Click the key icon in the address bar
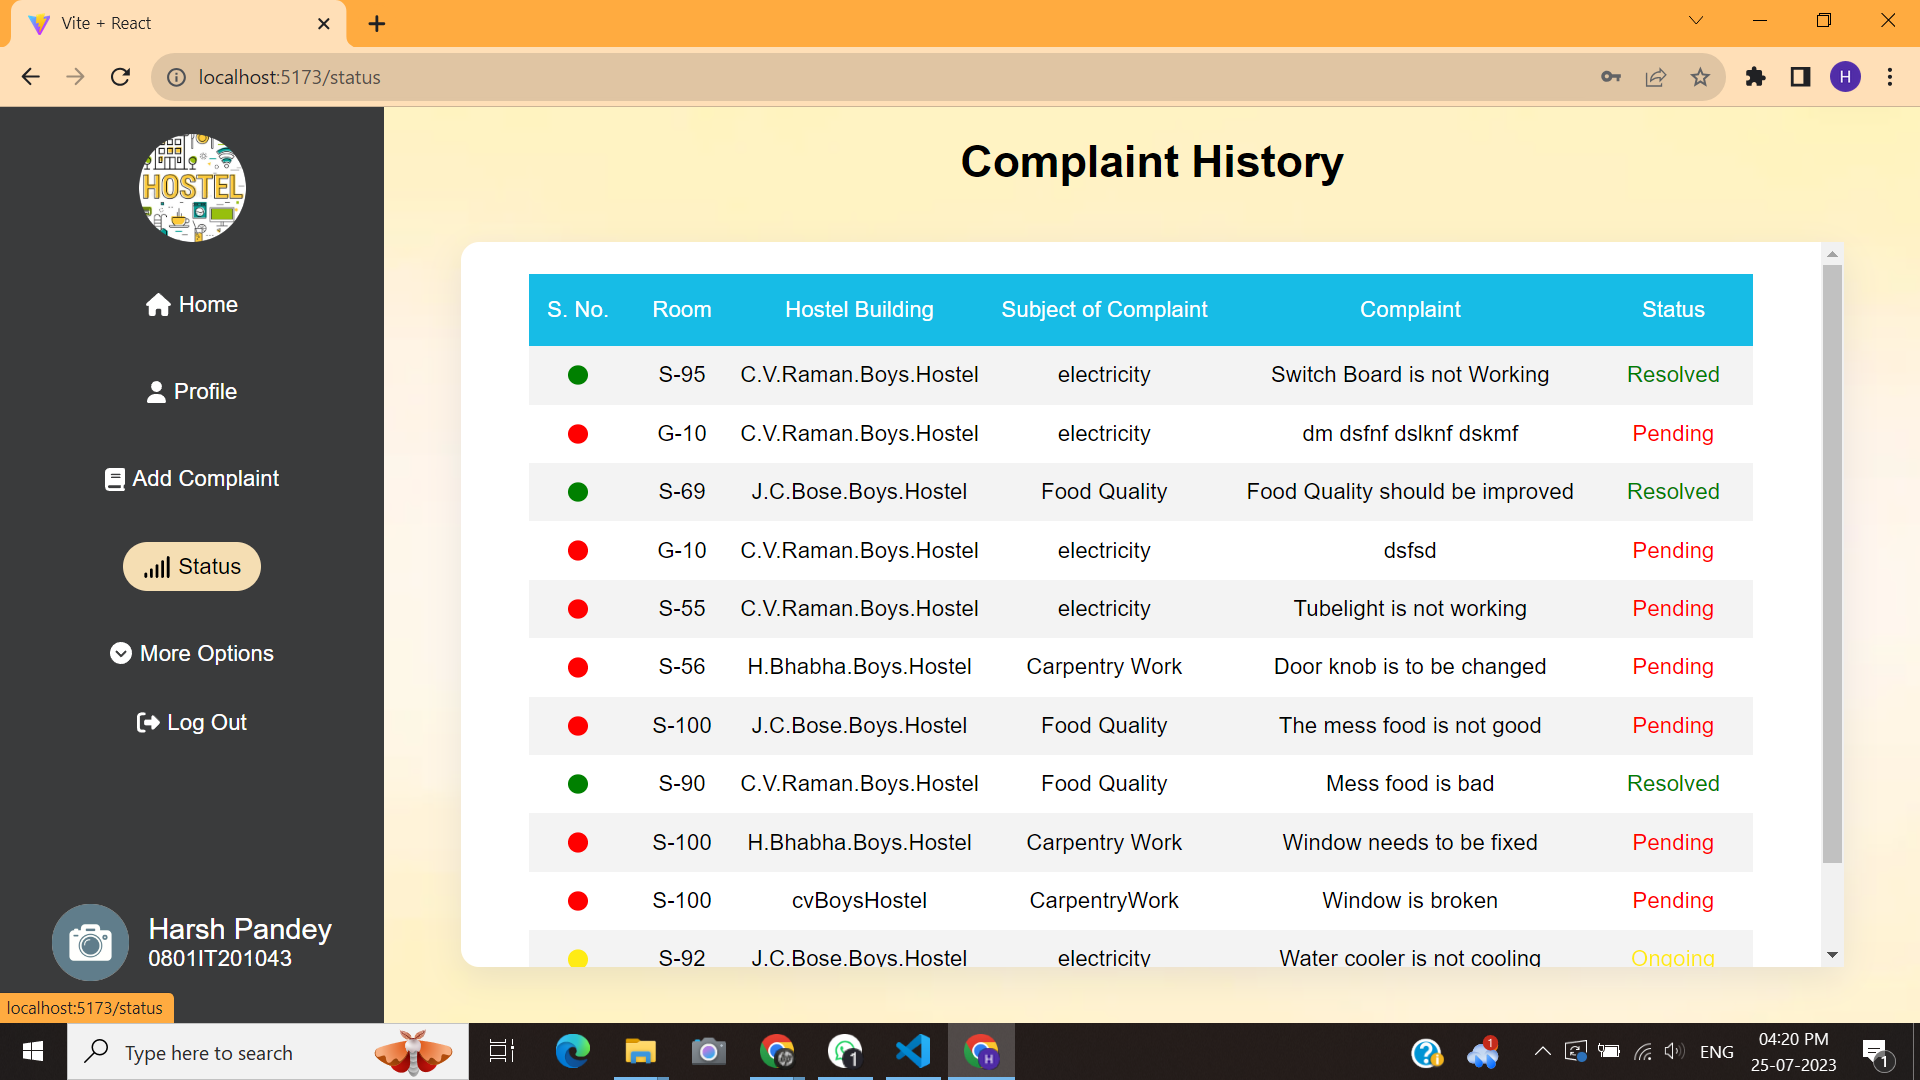 click(1610, 77)
